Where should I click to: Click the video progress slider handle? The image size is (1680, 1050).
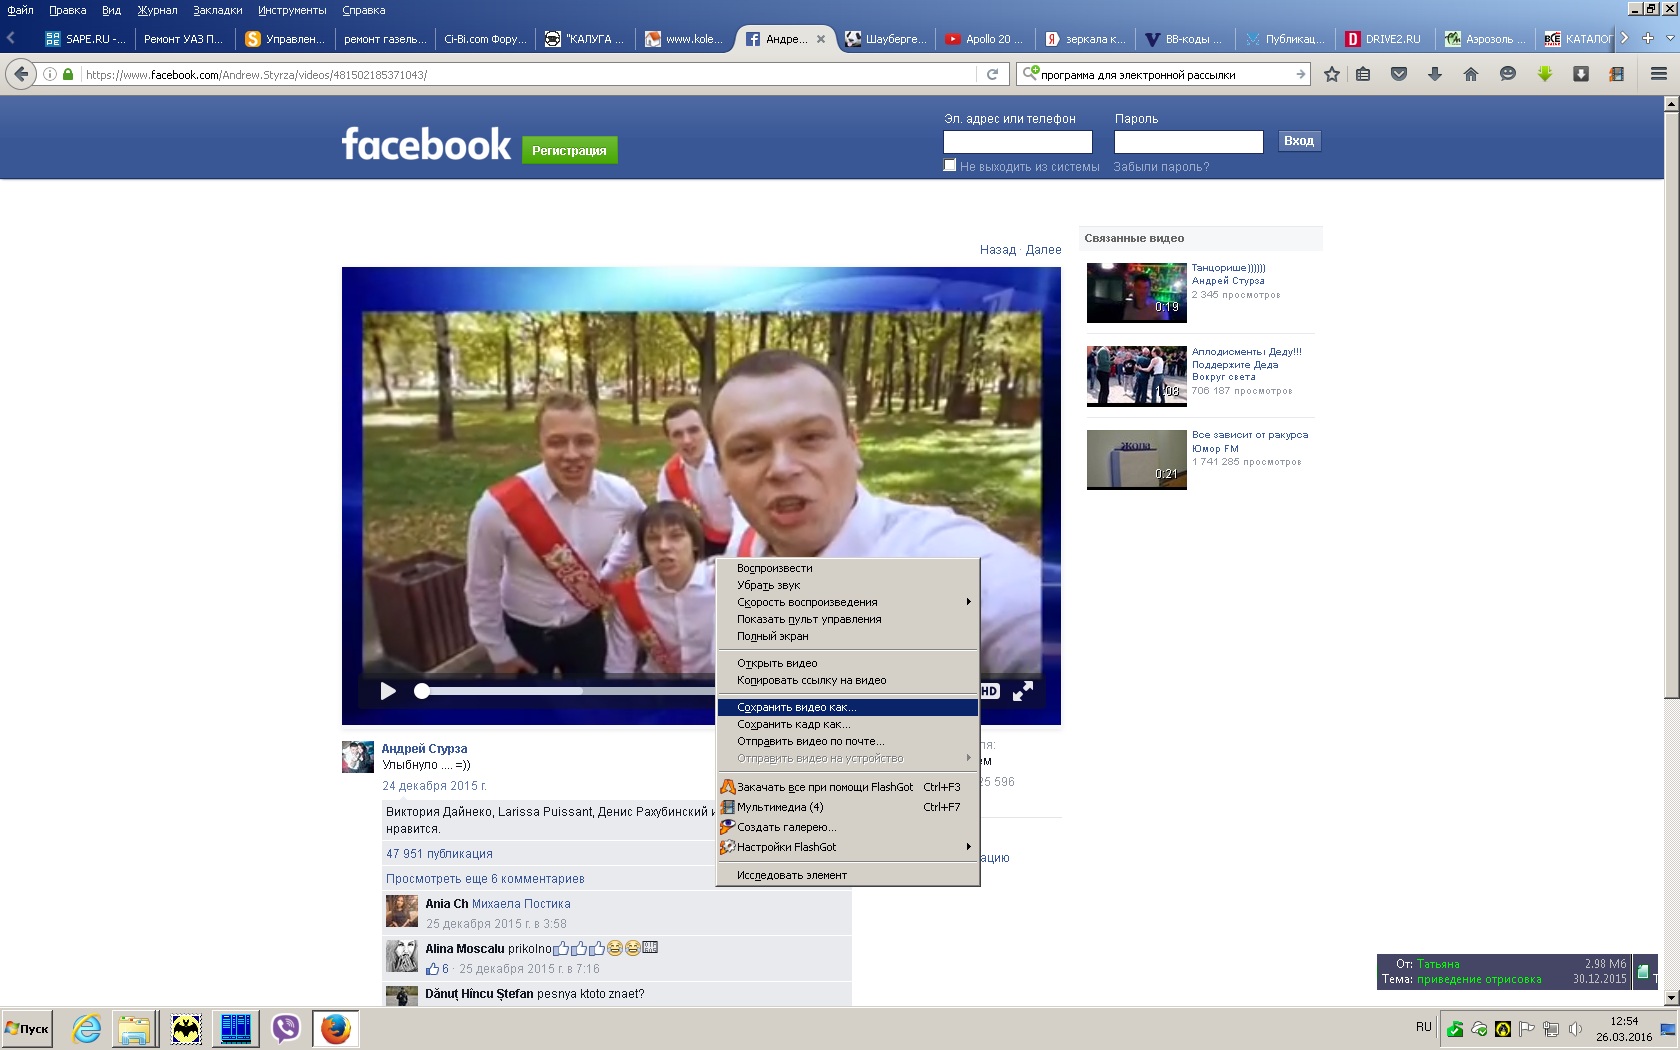(x=422, y=691)
